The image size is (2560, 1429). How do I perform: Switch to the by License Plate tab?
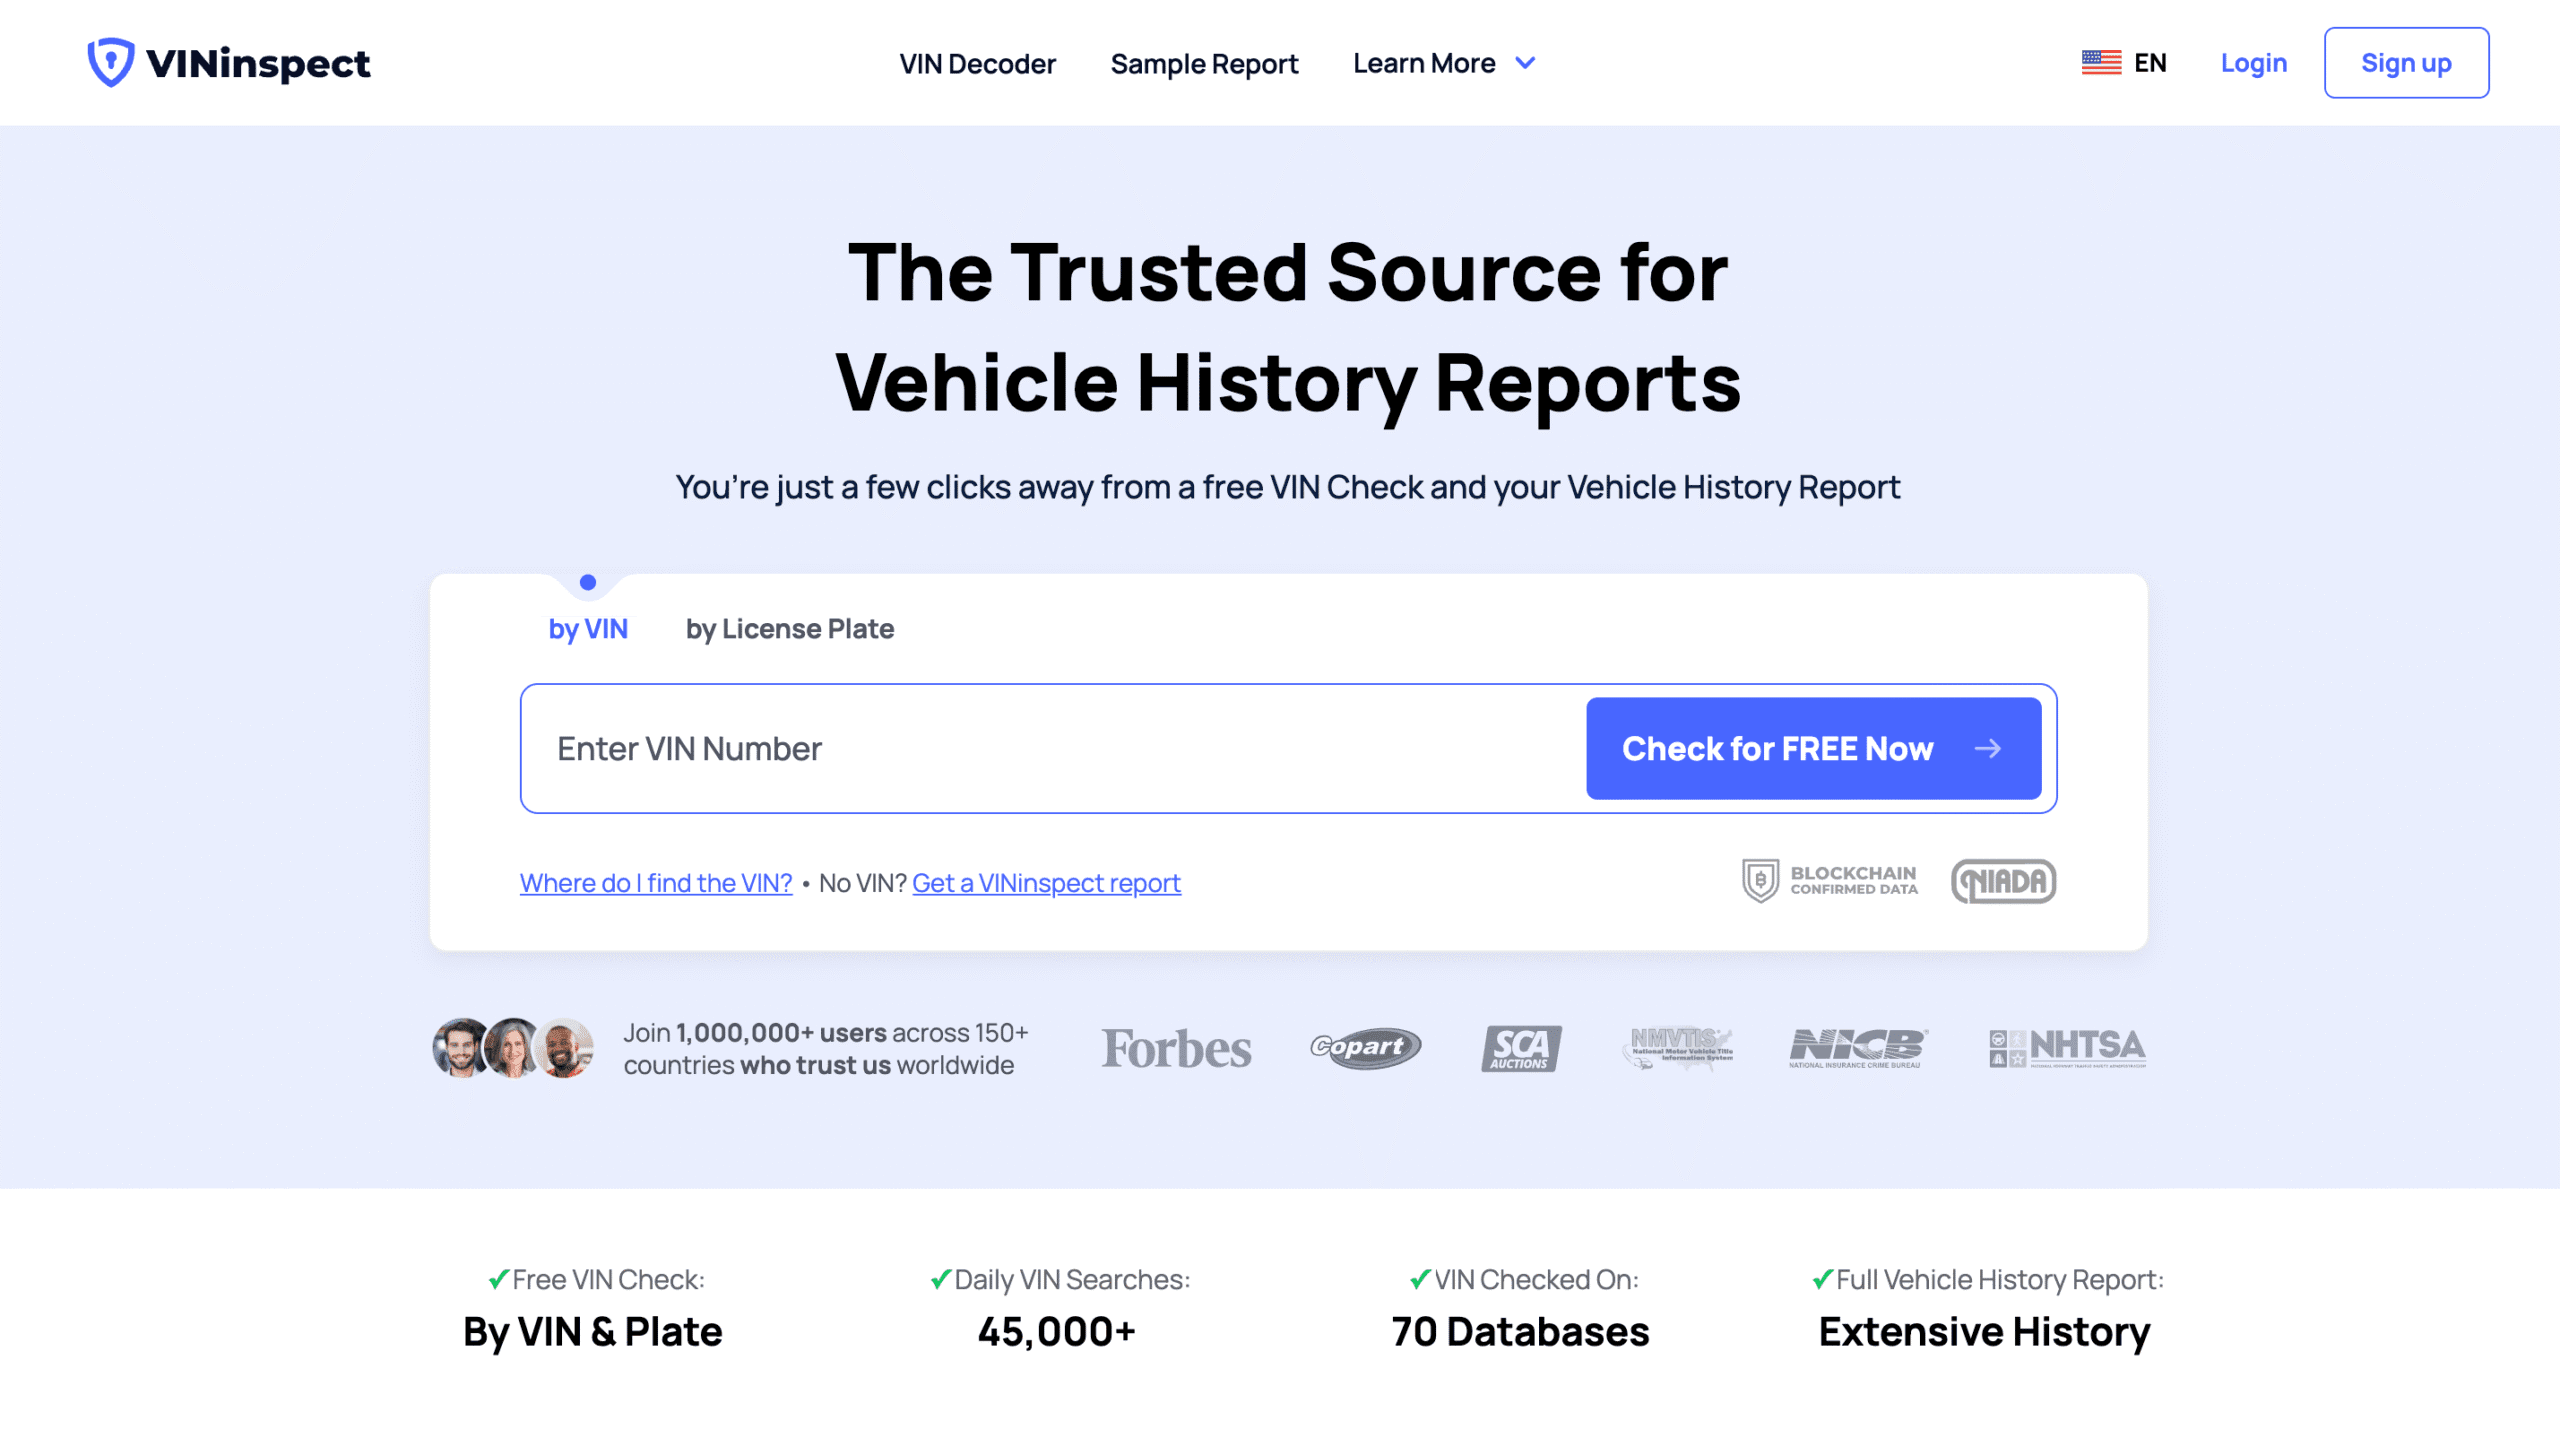coord(789,629)
